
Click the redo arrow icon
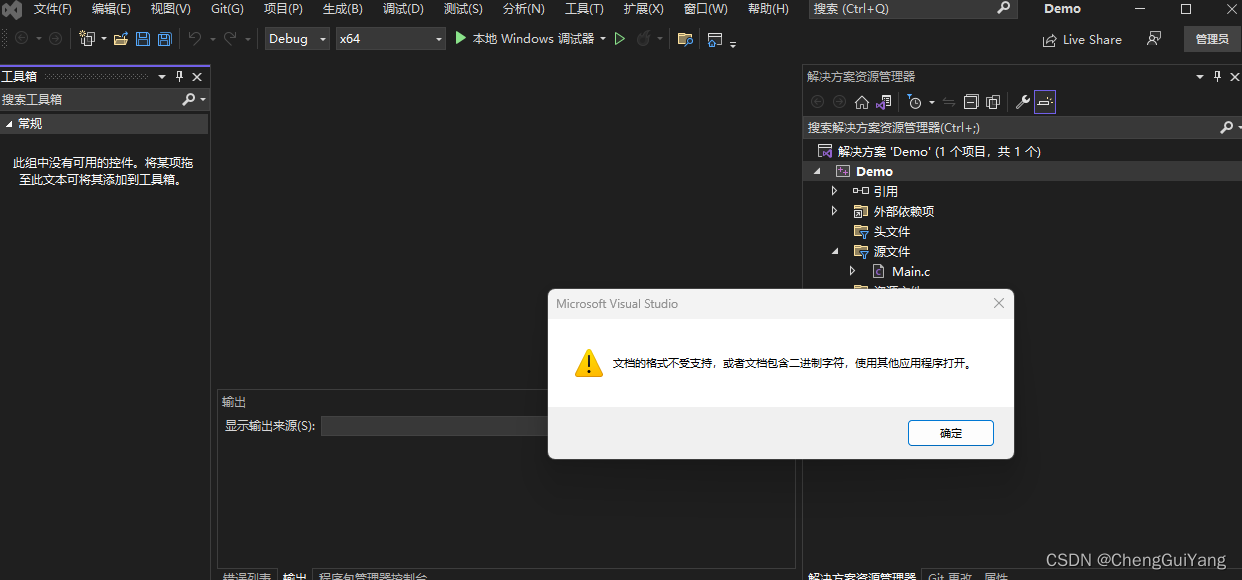(230, 39)
